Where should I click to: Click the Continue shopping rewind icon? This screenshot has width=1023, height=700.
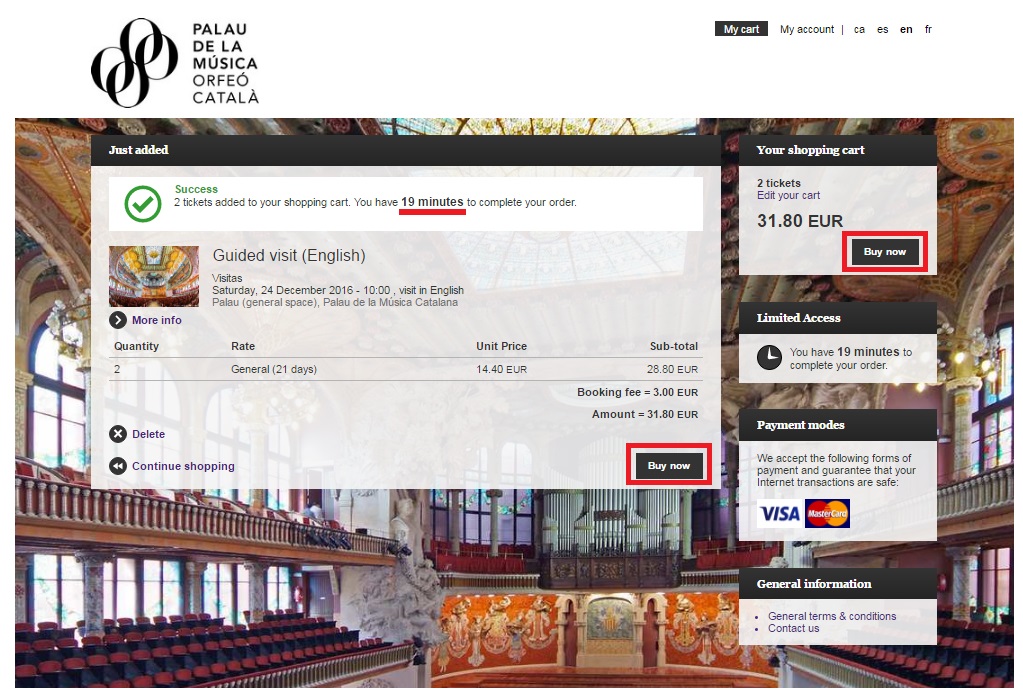[x=117, y=466]
